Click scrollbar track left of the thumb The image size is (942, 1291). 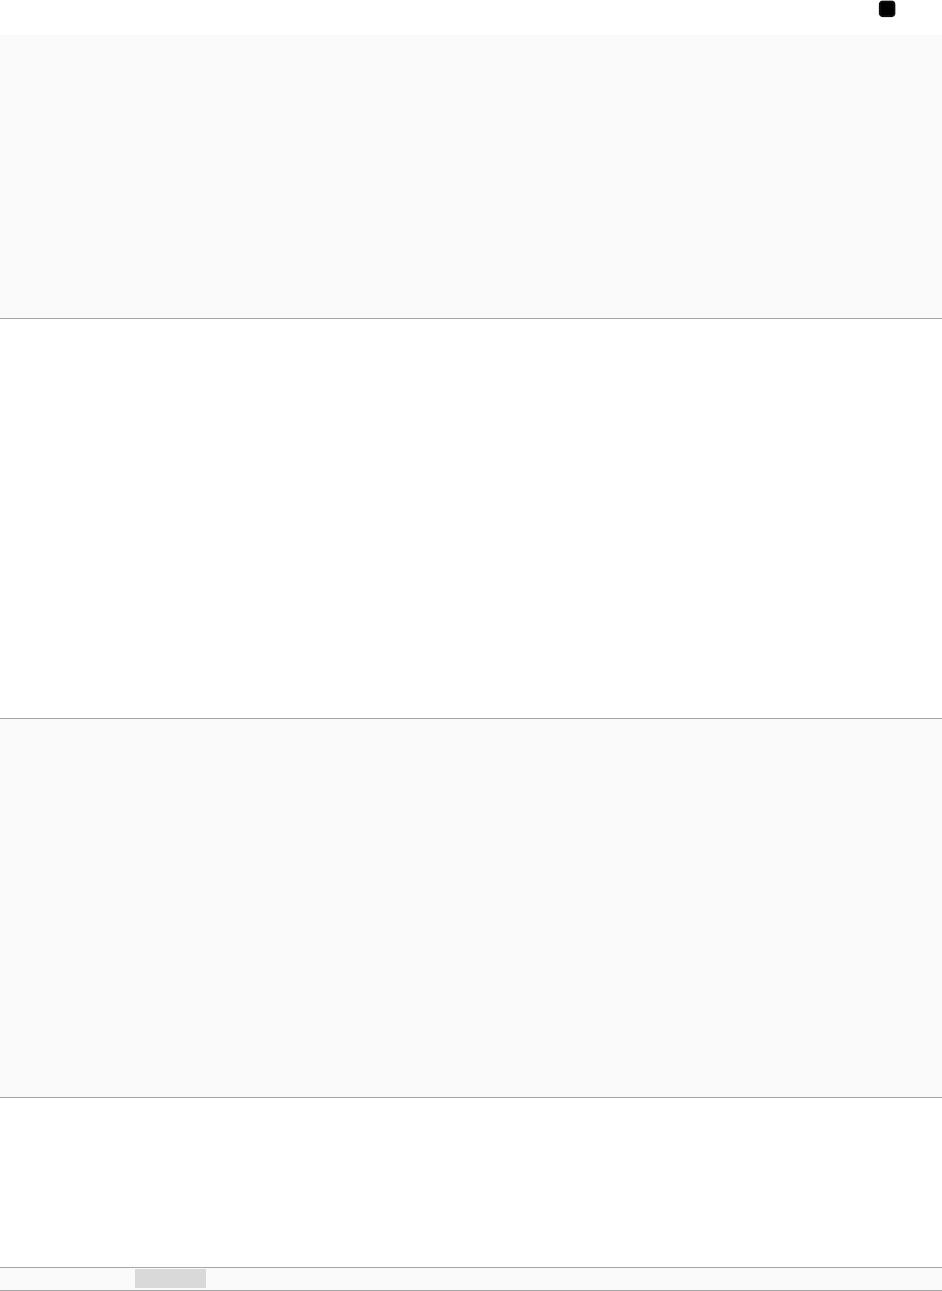[67, 1278]
